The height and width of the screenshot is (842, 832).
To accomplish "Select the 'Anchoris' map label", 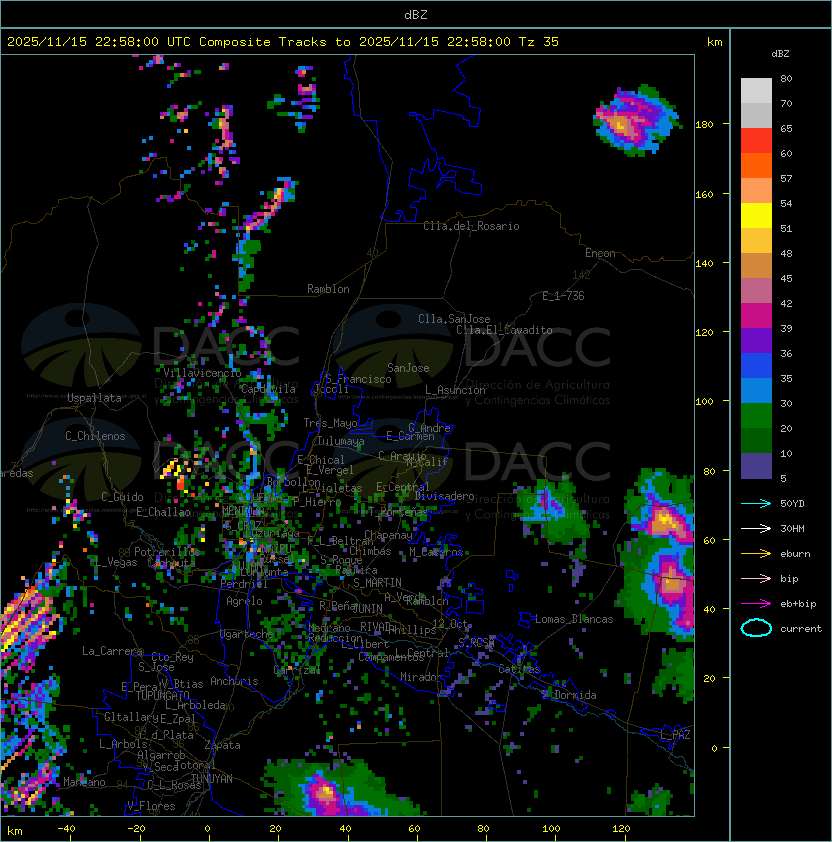I will (x=234, y=681).
